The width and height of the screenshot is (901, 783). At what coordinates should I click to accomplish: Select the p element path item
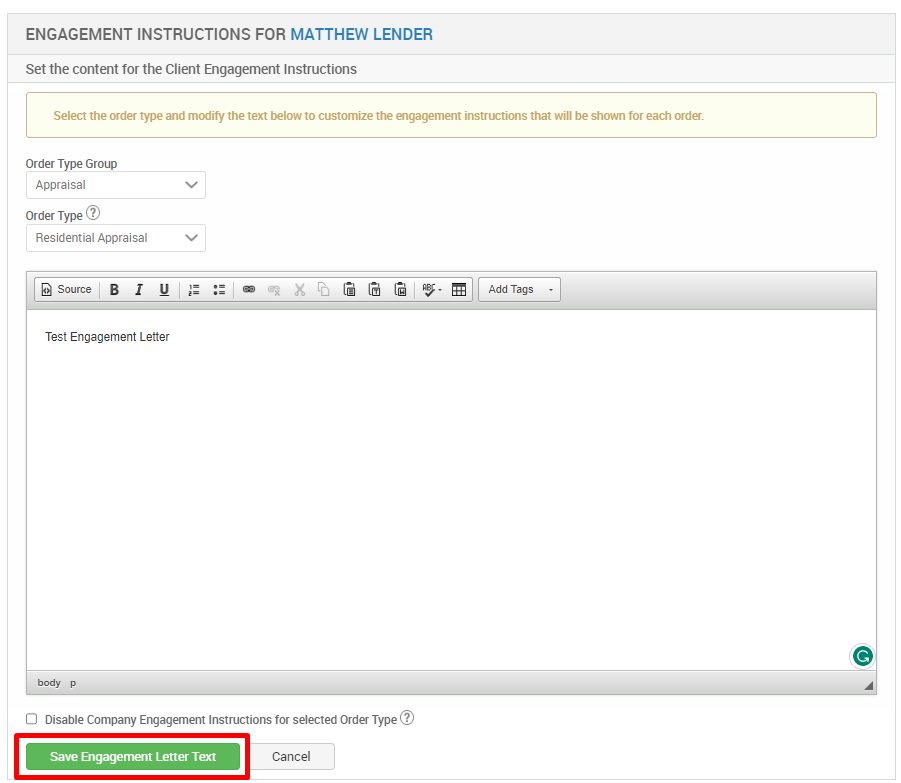pos(73,683)
